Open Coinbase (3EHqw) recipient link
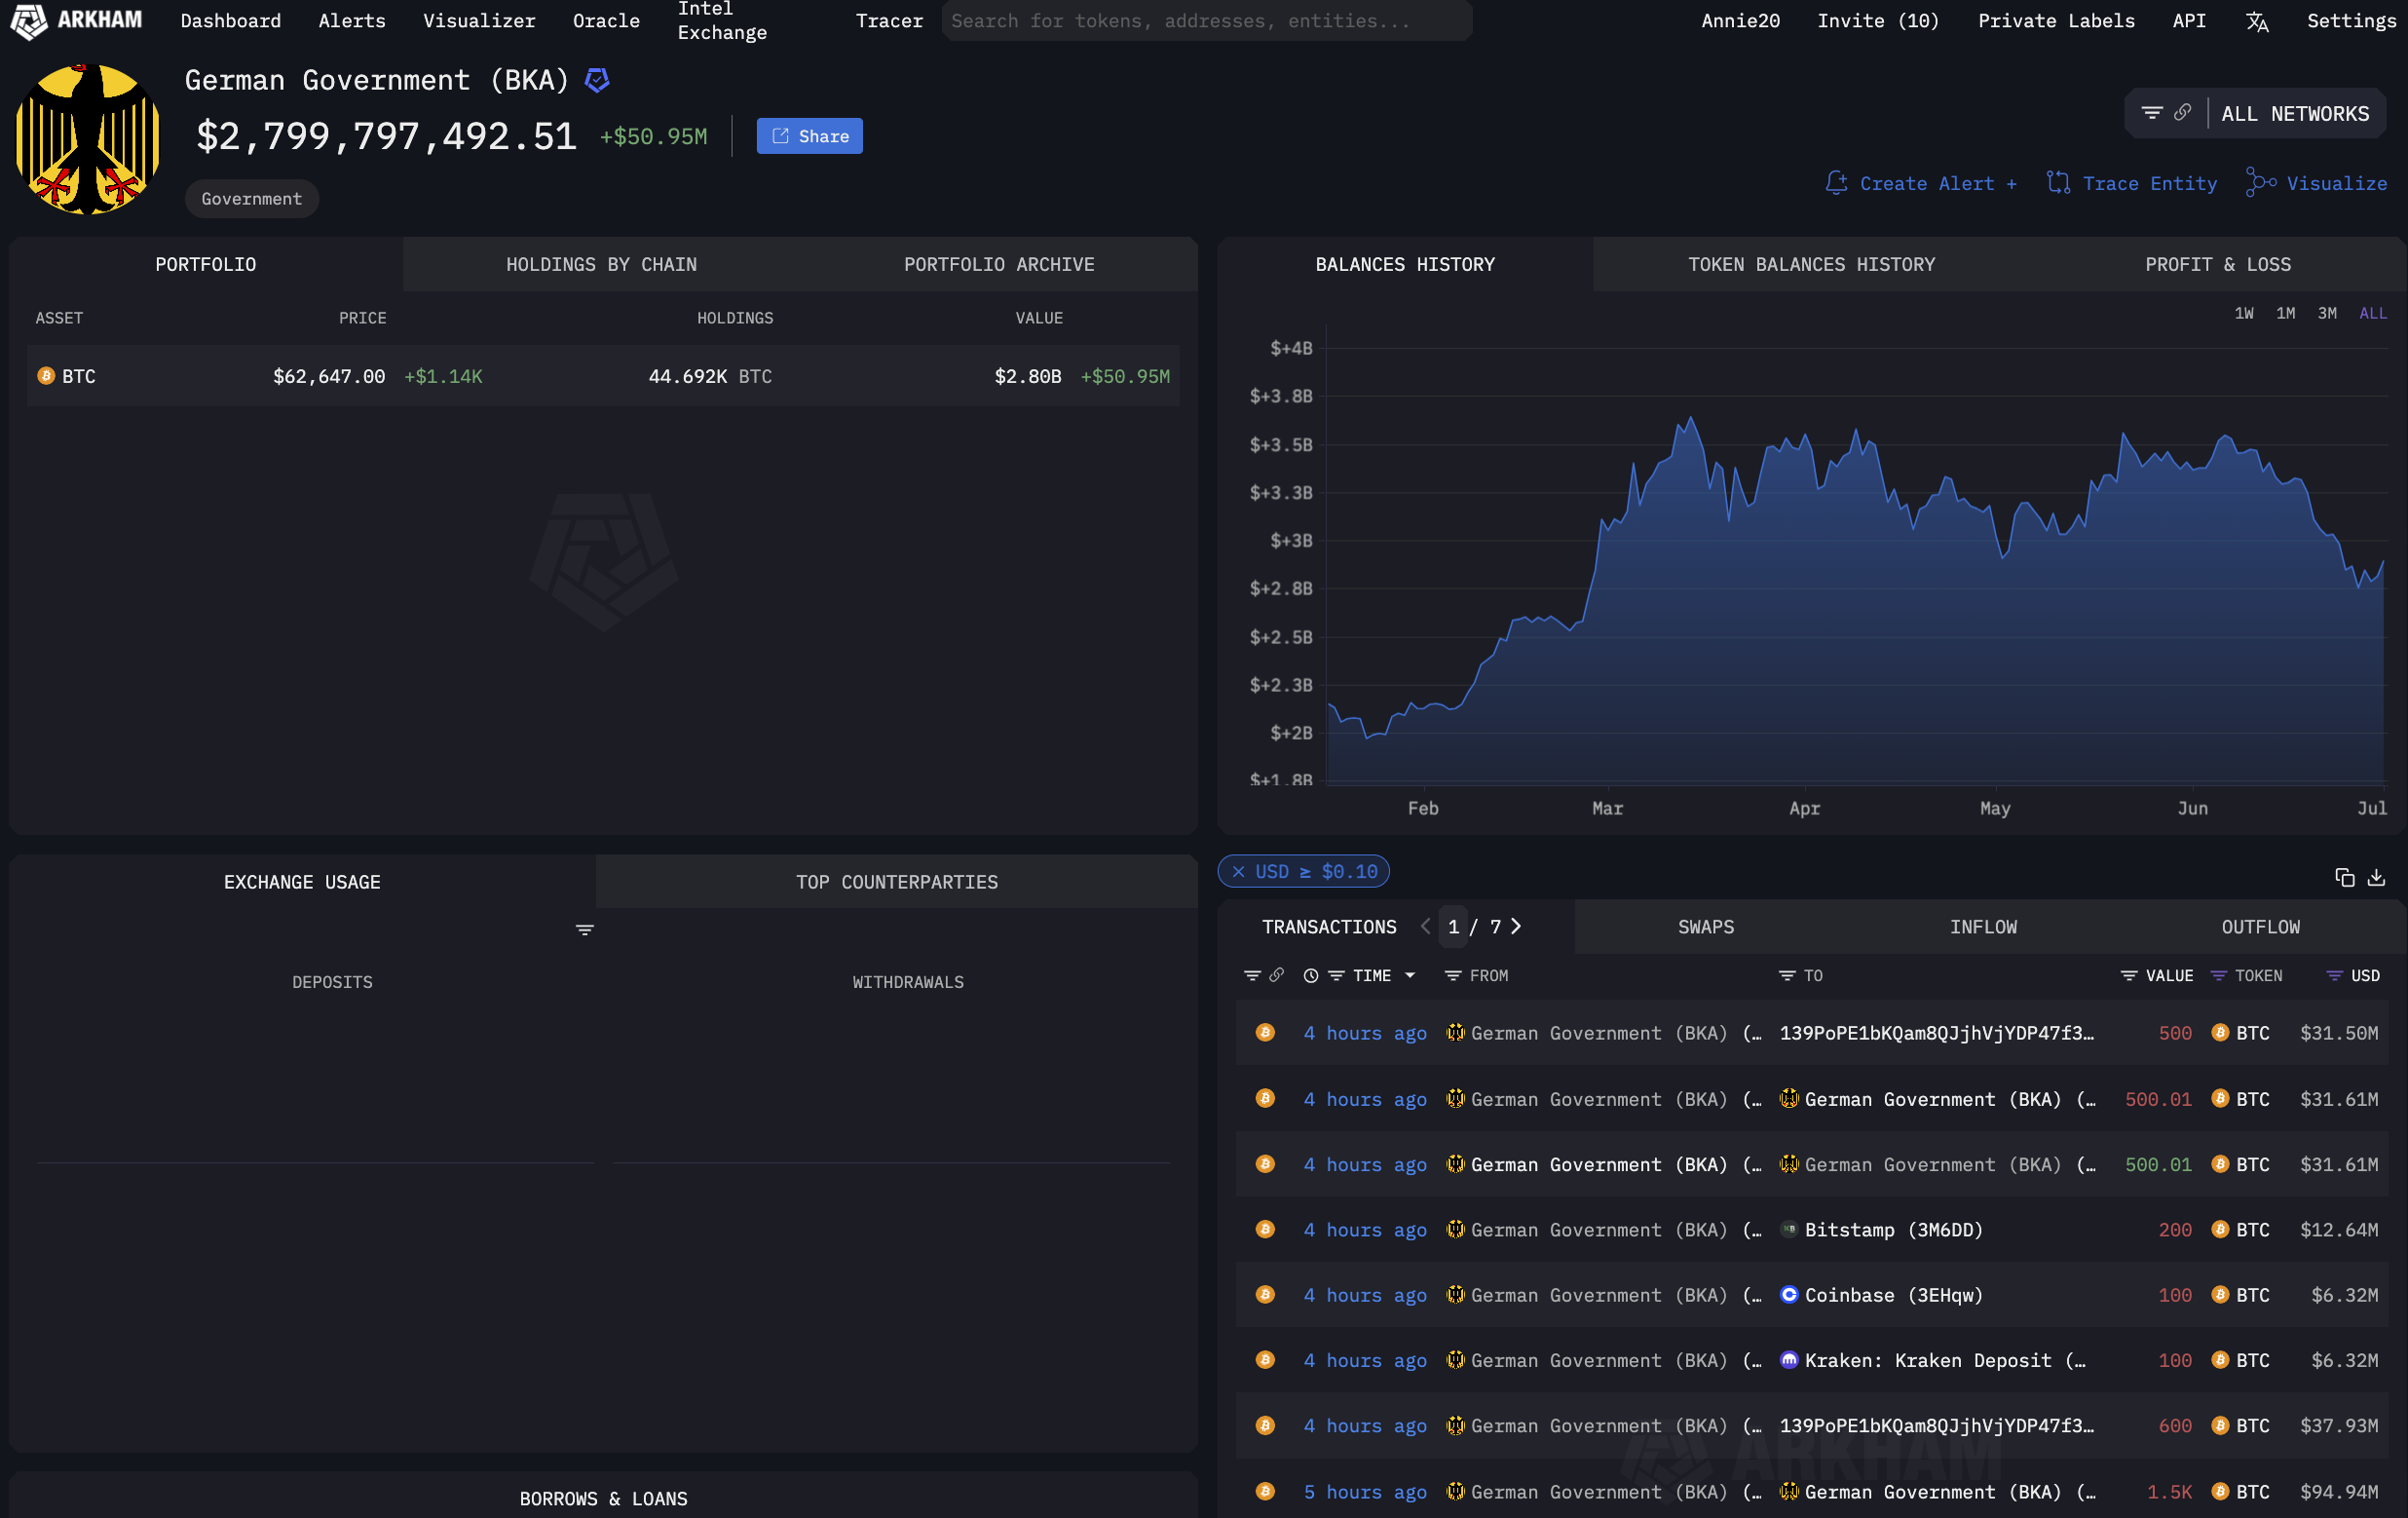Viewport: 2408px width, 1518px height. click(1893, 1295)
